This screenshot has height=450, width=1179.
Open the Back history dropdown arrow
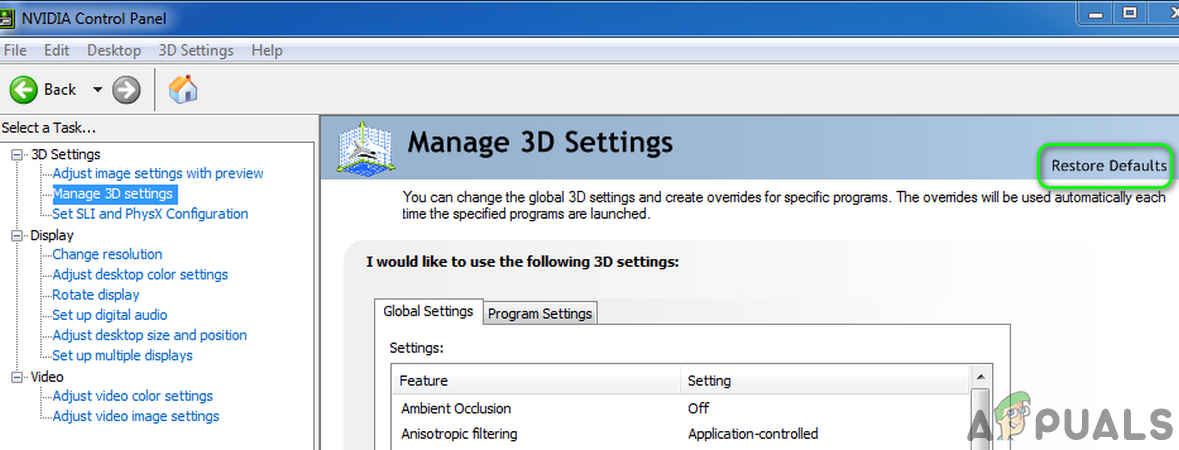pyautogui.click(x=97, y=90)
